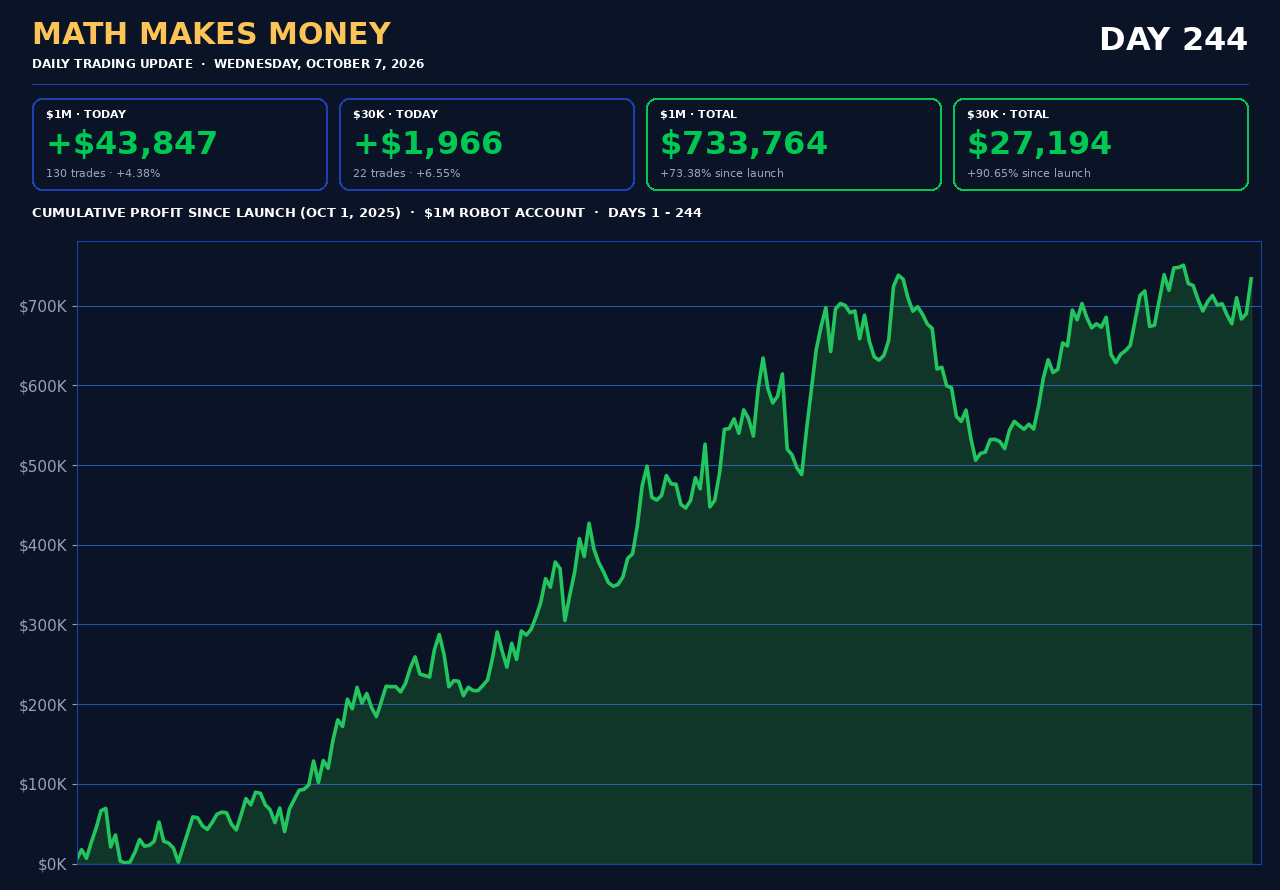Click the "DAY 244" counter

1173,40
